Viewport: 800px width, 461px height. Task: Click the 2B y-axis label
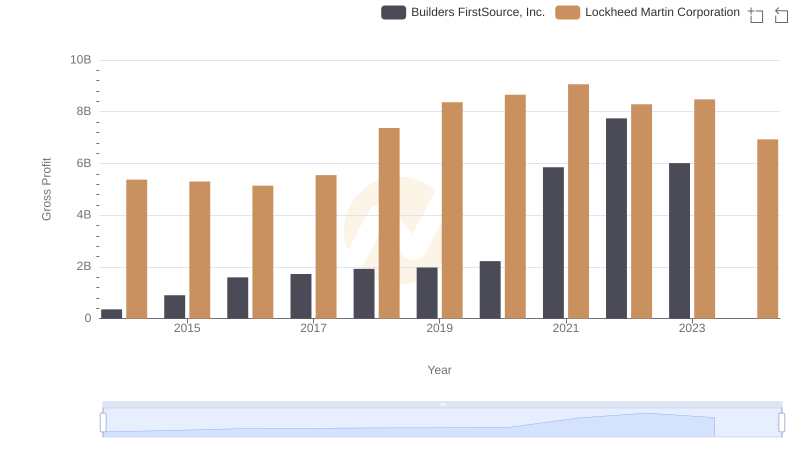pyautogui.click(x=84, y=266)
